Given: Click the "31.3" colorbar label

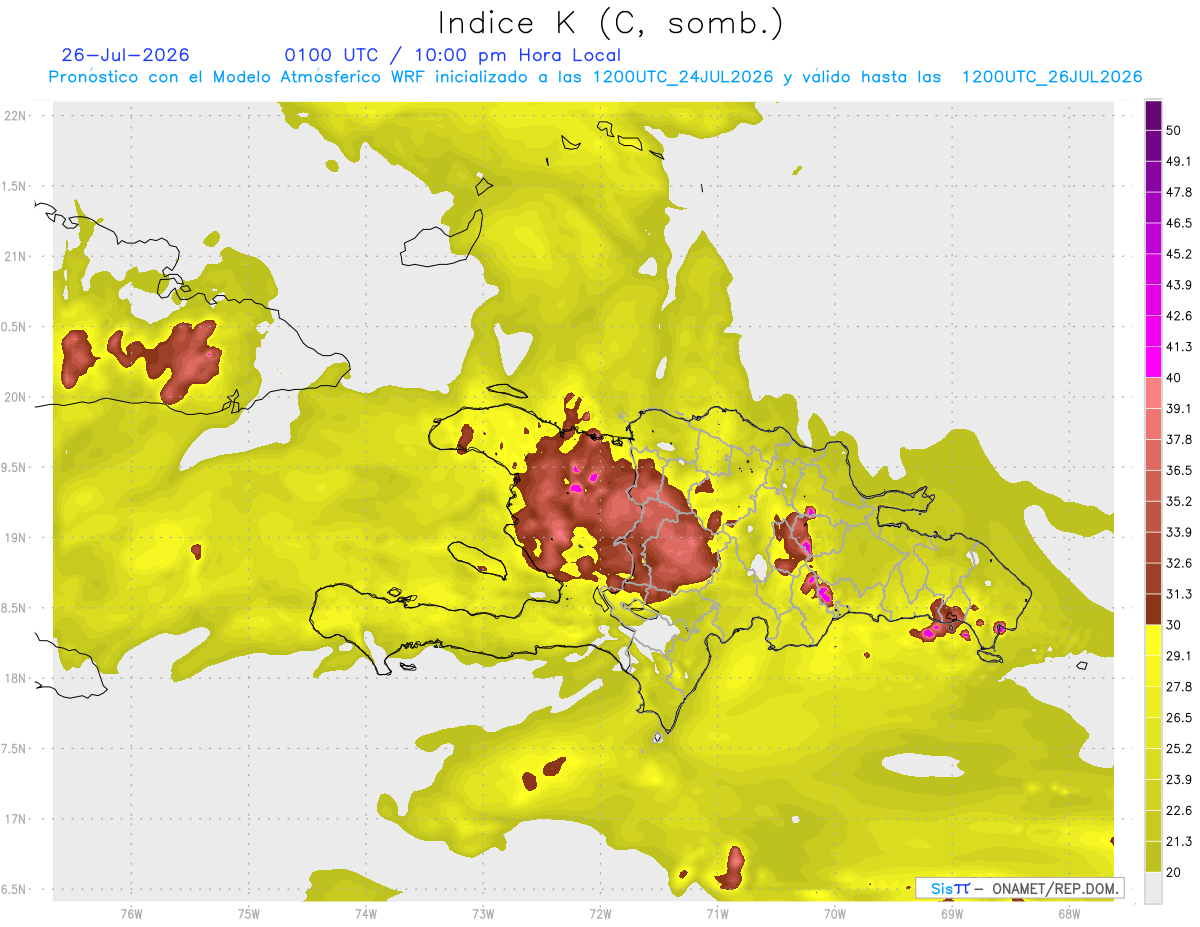Looking at the screenshot, I should tap(1179, 594).
